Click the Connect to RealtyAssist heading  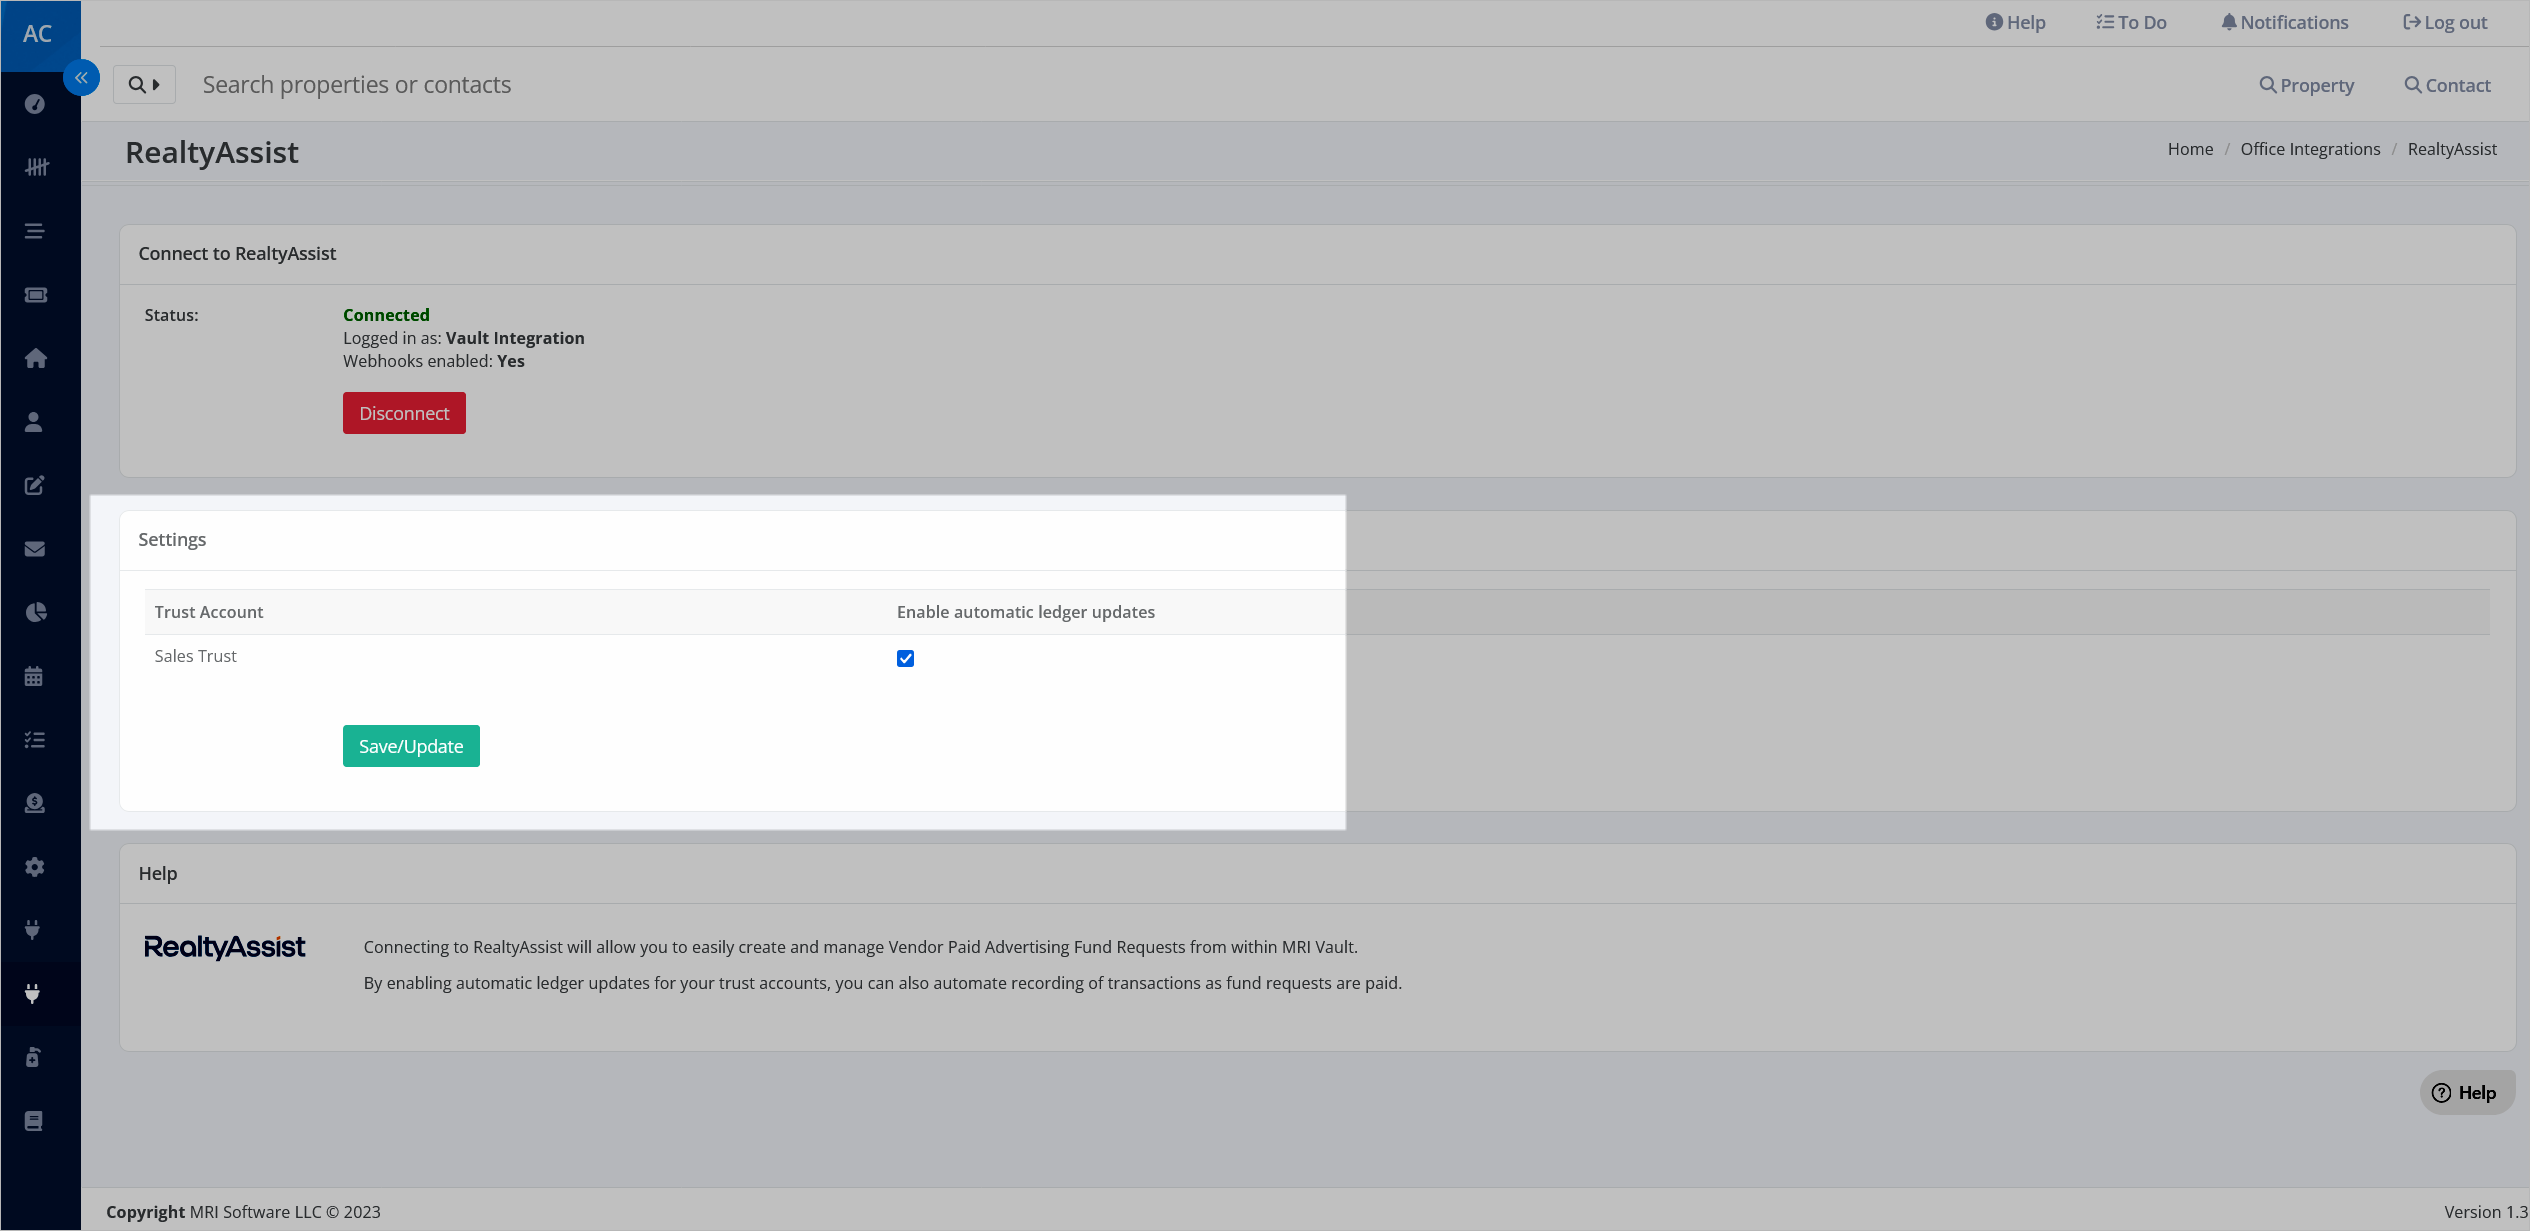[x=237, y=254]
